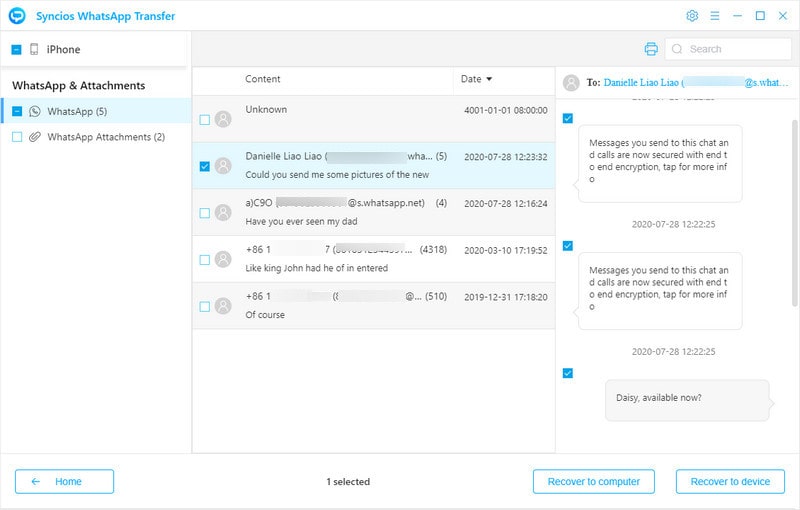Click first end-to-end encryption message bubble
The image size is (800, 510).
pos(660,164)
